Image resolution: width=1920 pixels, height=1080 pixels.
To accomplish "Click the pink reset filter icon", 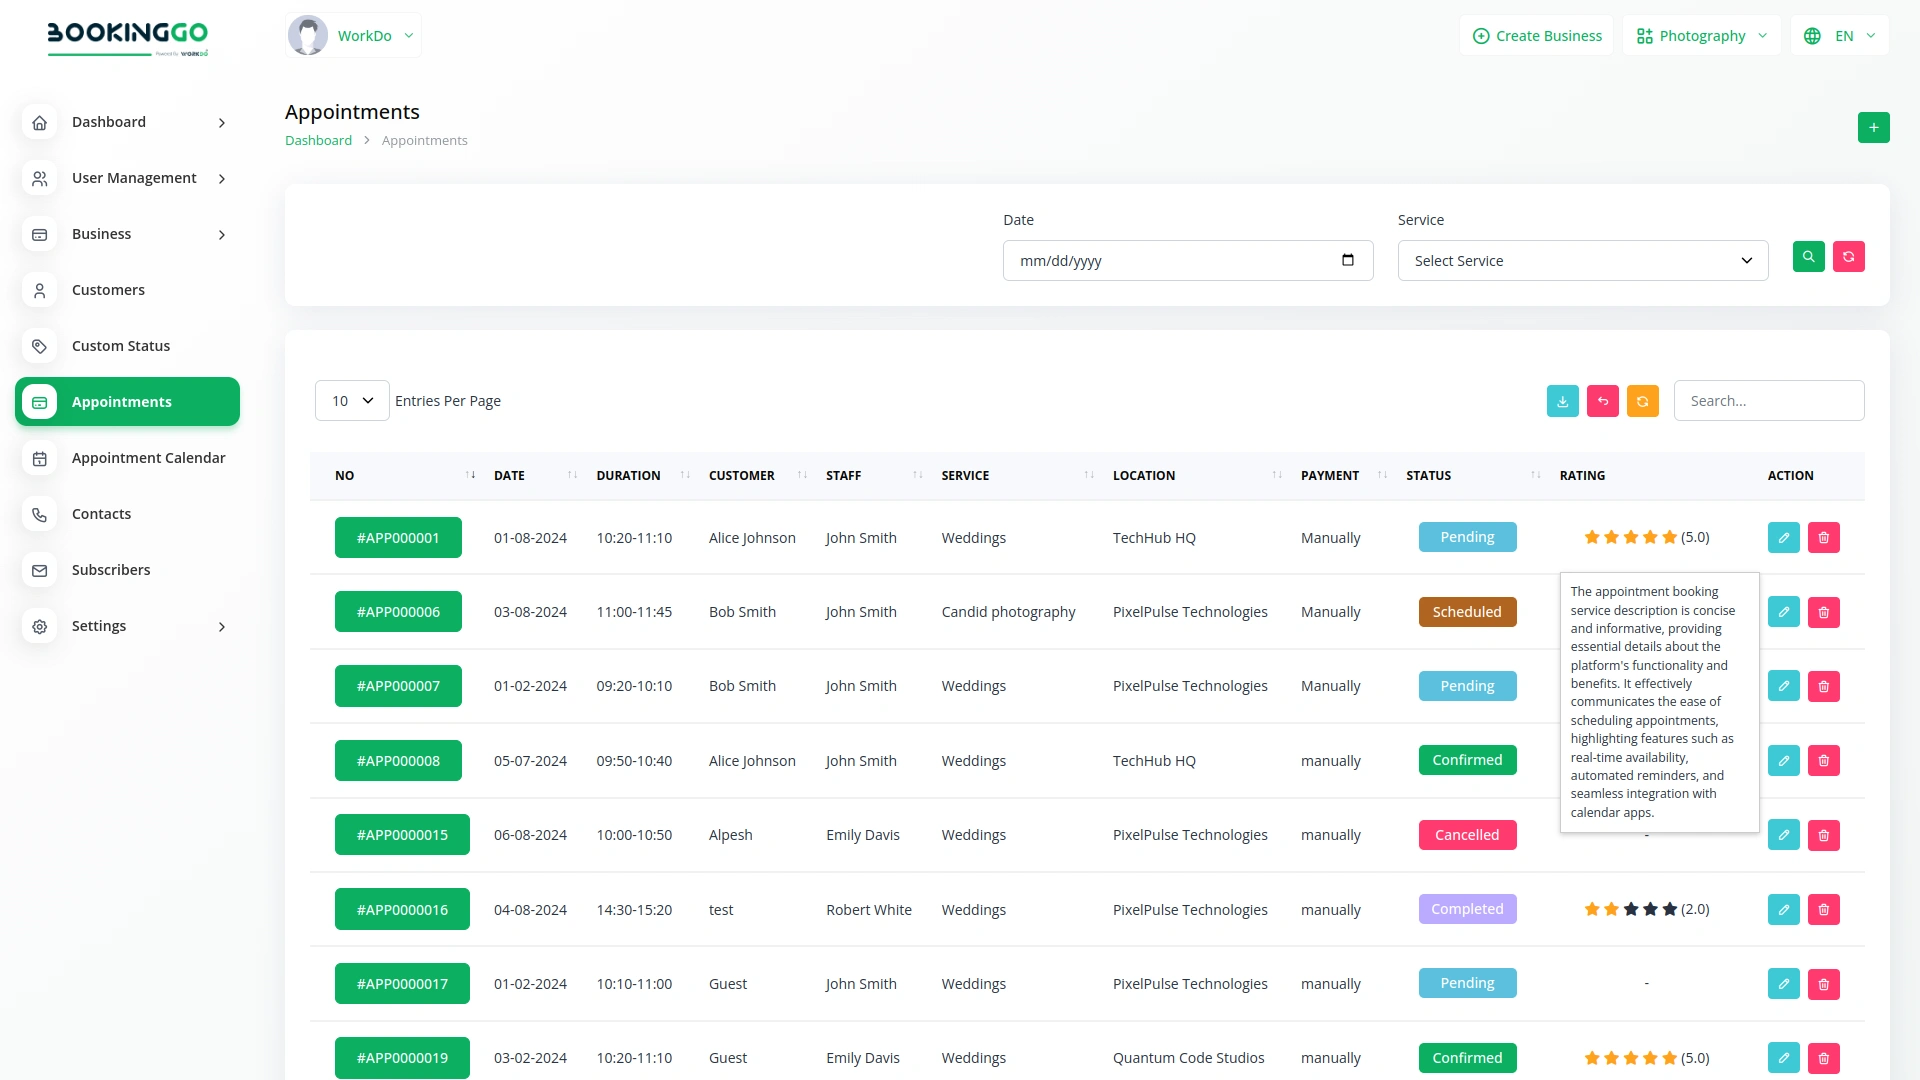I will point(1849,257).
